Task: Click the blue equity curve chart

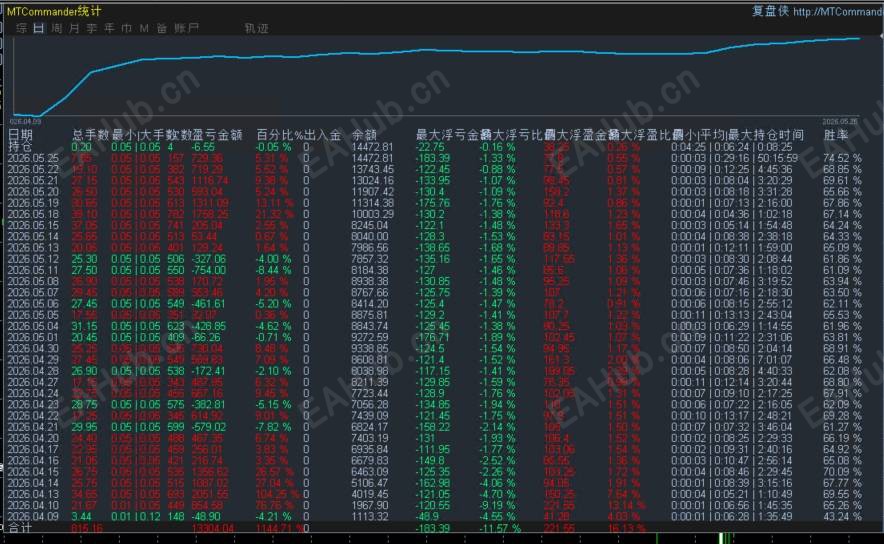Action: click(435, 76)
